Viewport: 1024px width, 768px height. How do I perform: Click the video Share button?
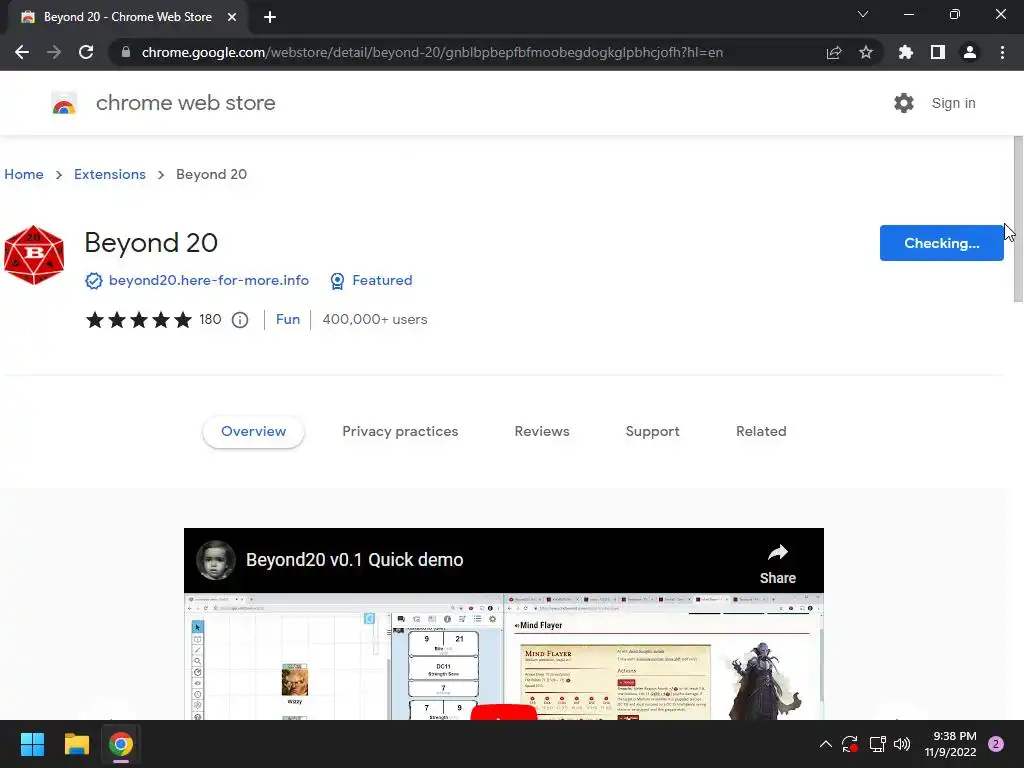pos(778,564)
